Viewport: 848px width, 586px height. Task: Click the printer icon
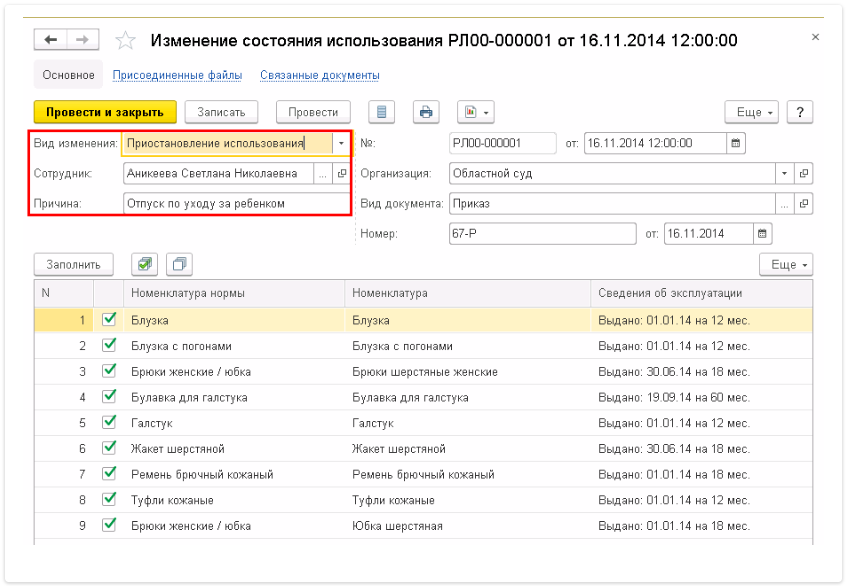427,112
